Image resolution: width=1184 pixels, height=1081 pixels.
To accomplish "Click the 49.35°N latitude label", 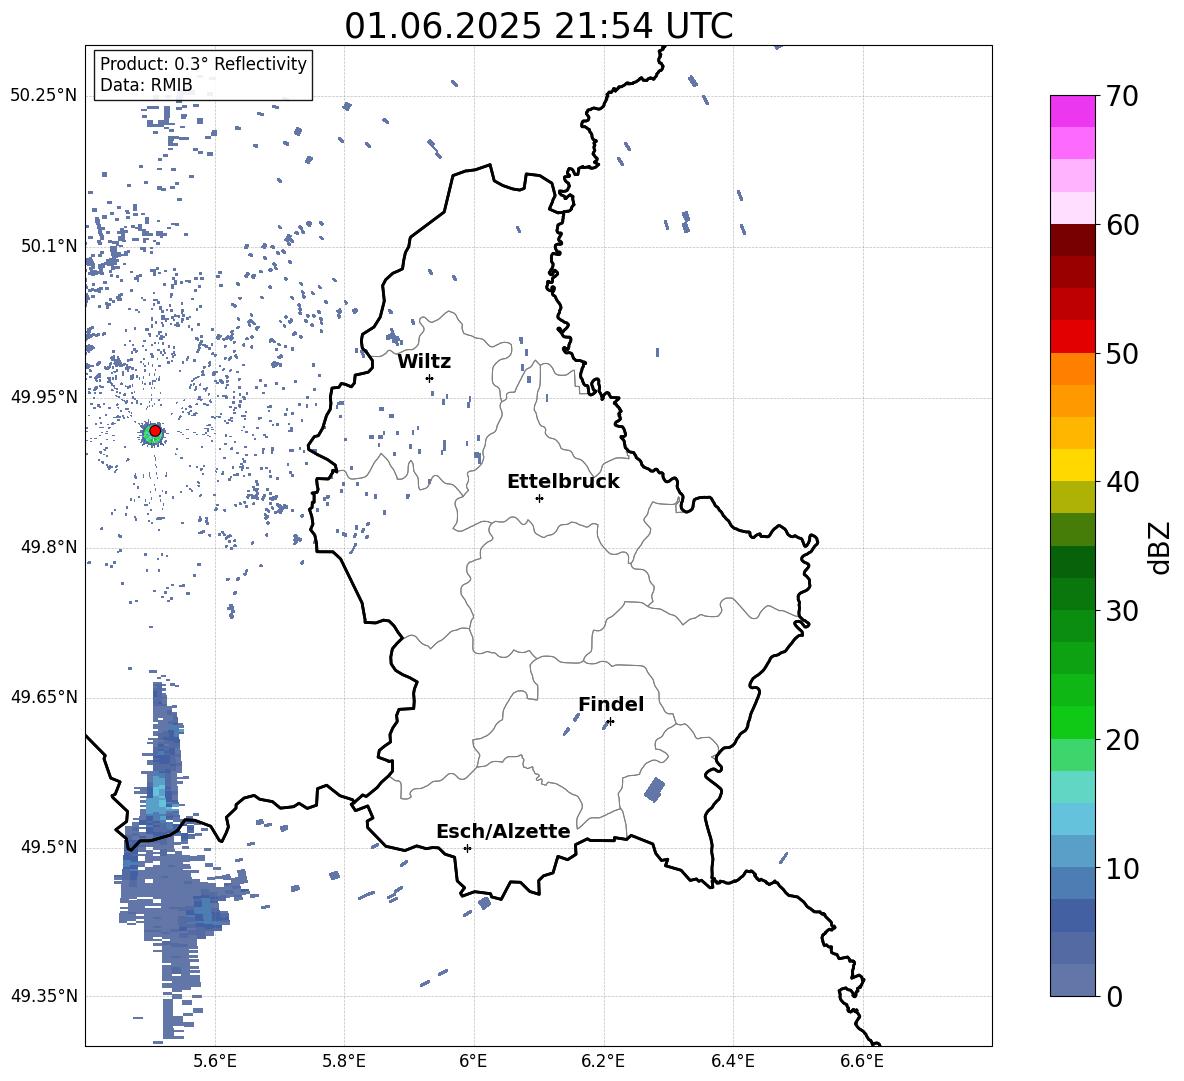I will [x=44, y=996].
